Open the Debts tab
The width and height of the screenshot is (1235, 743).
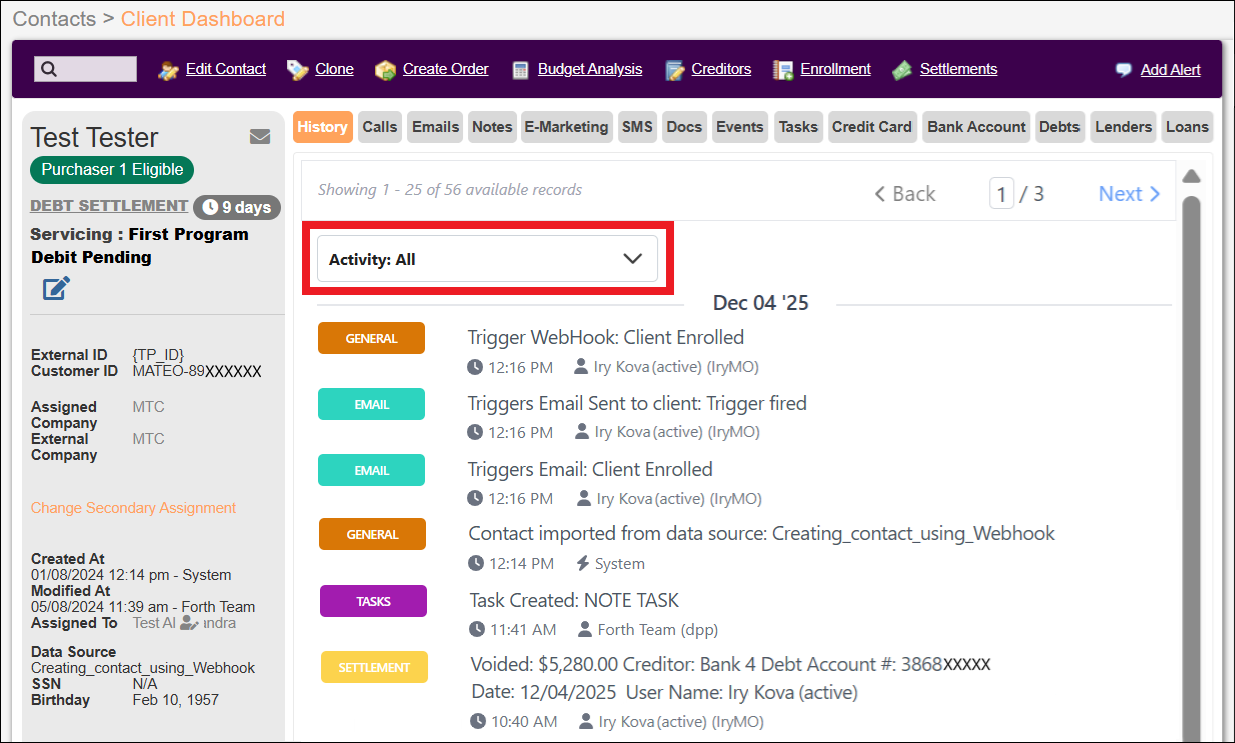[1059, 127]
